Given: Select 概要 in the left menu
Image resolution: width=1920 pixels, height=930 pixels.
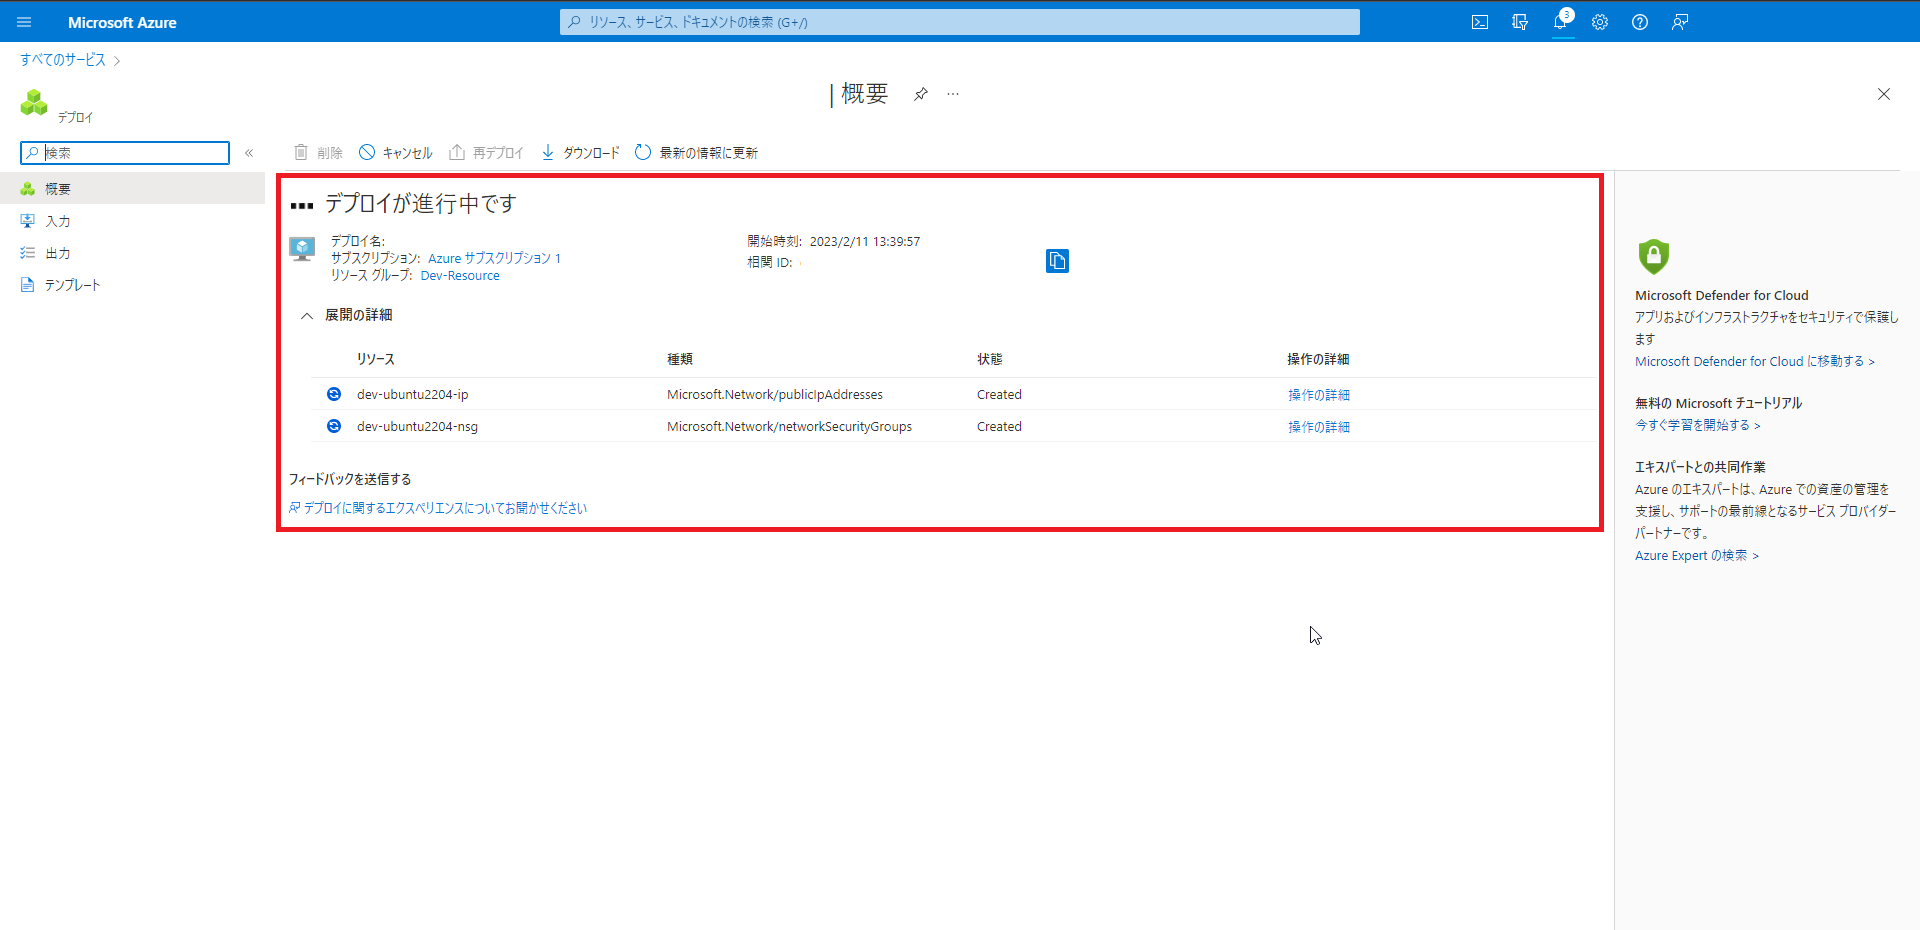Looking at the screenshot, I should click(x=132, y=188).
